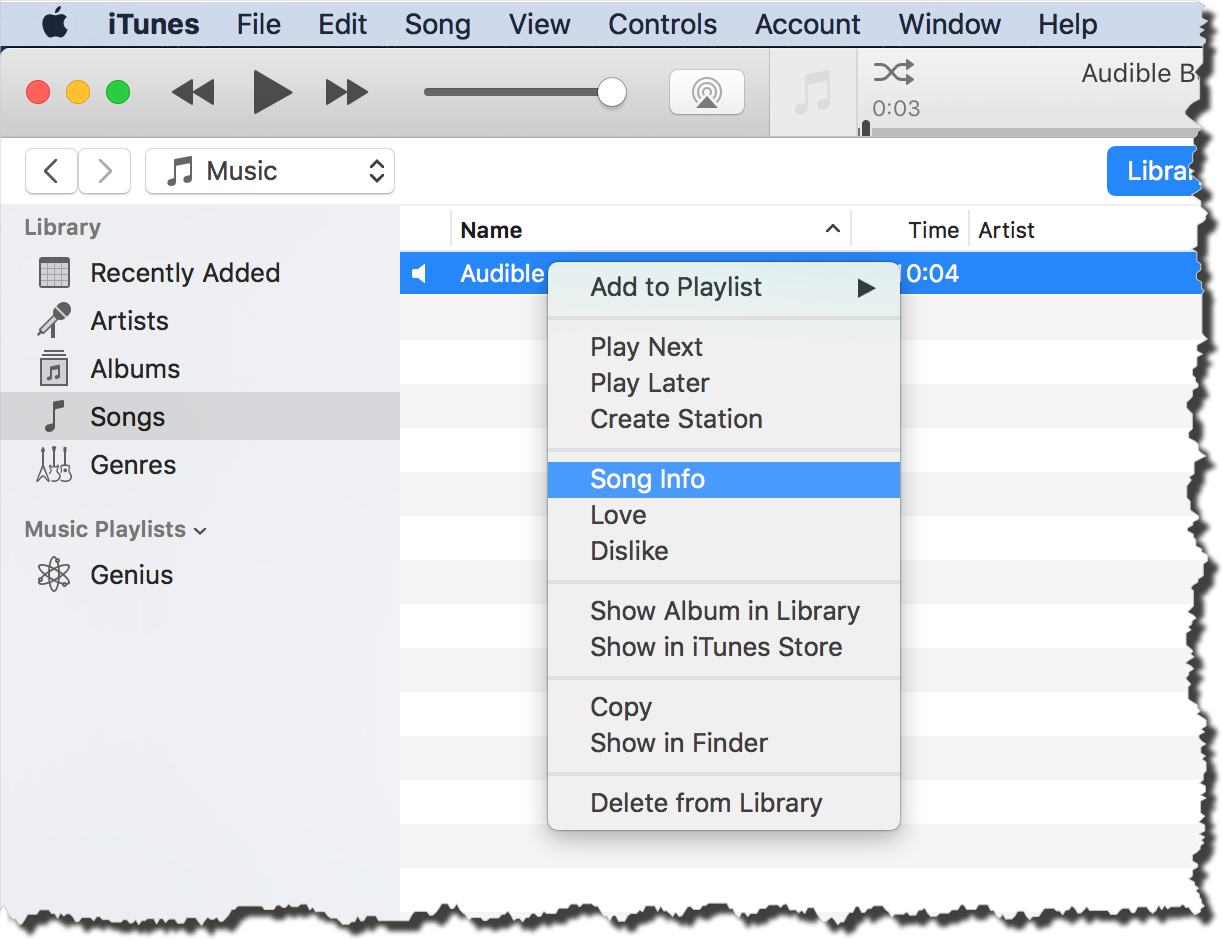Choose Show in iTunes Store

(x=724, y=647)
